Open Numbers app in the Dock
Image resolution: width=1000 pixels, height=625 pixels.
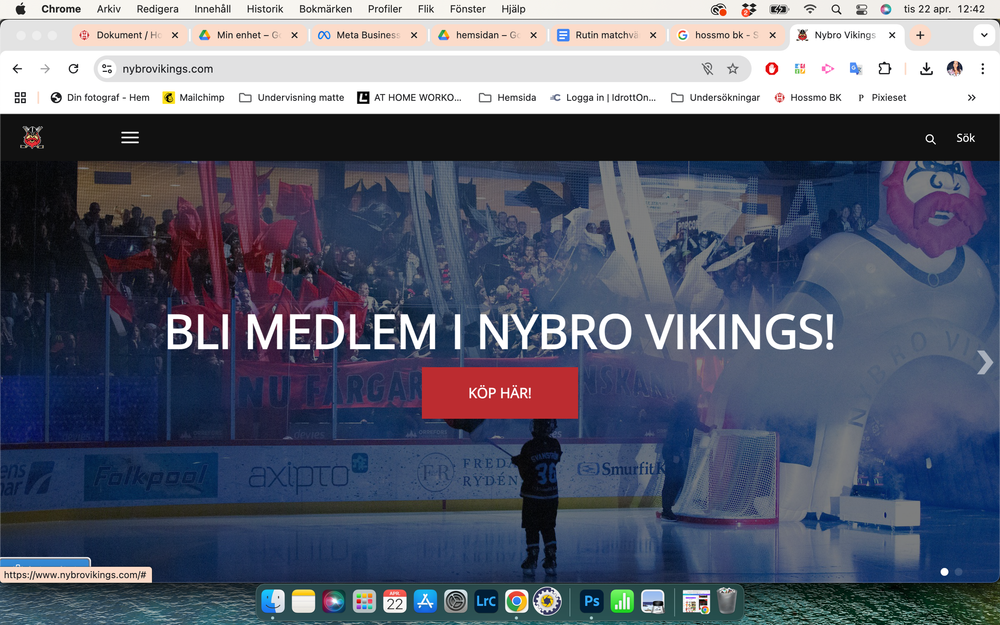click(x=622, y=601)
